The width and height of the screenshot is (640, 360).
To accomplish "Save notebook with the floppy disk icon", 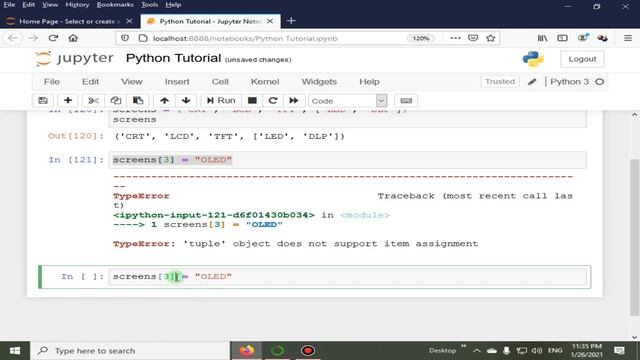I will [43, 100].
